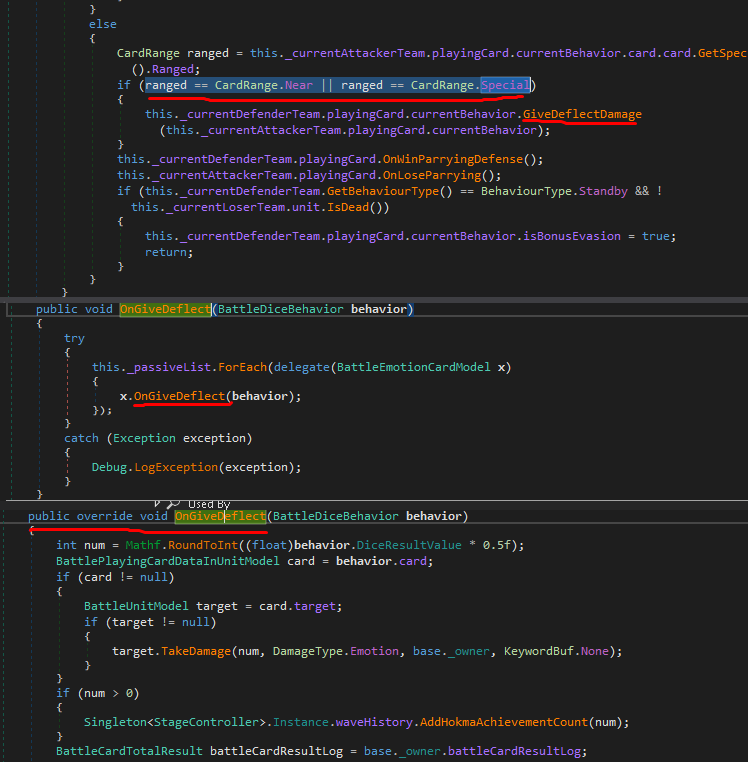Click the OnLoseParrying method call

point(432,175)
